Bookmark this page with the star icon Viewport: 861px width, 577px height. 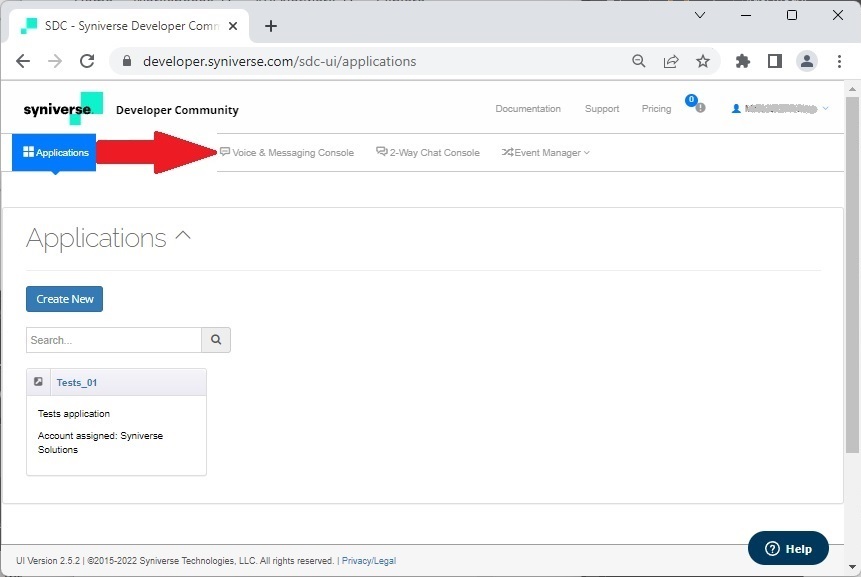click(703, 61)
